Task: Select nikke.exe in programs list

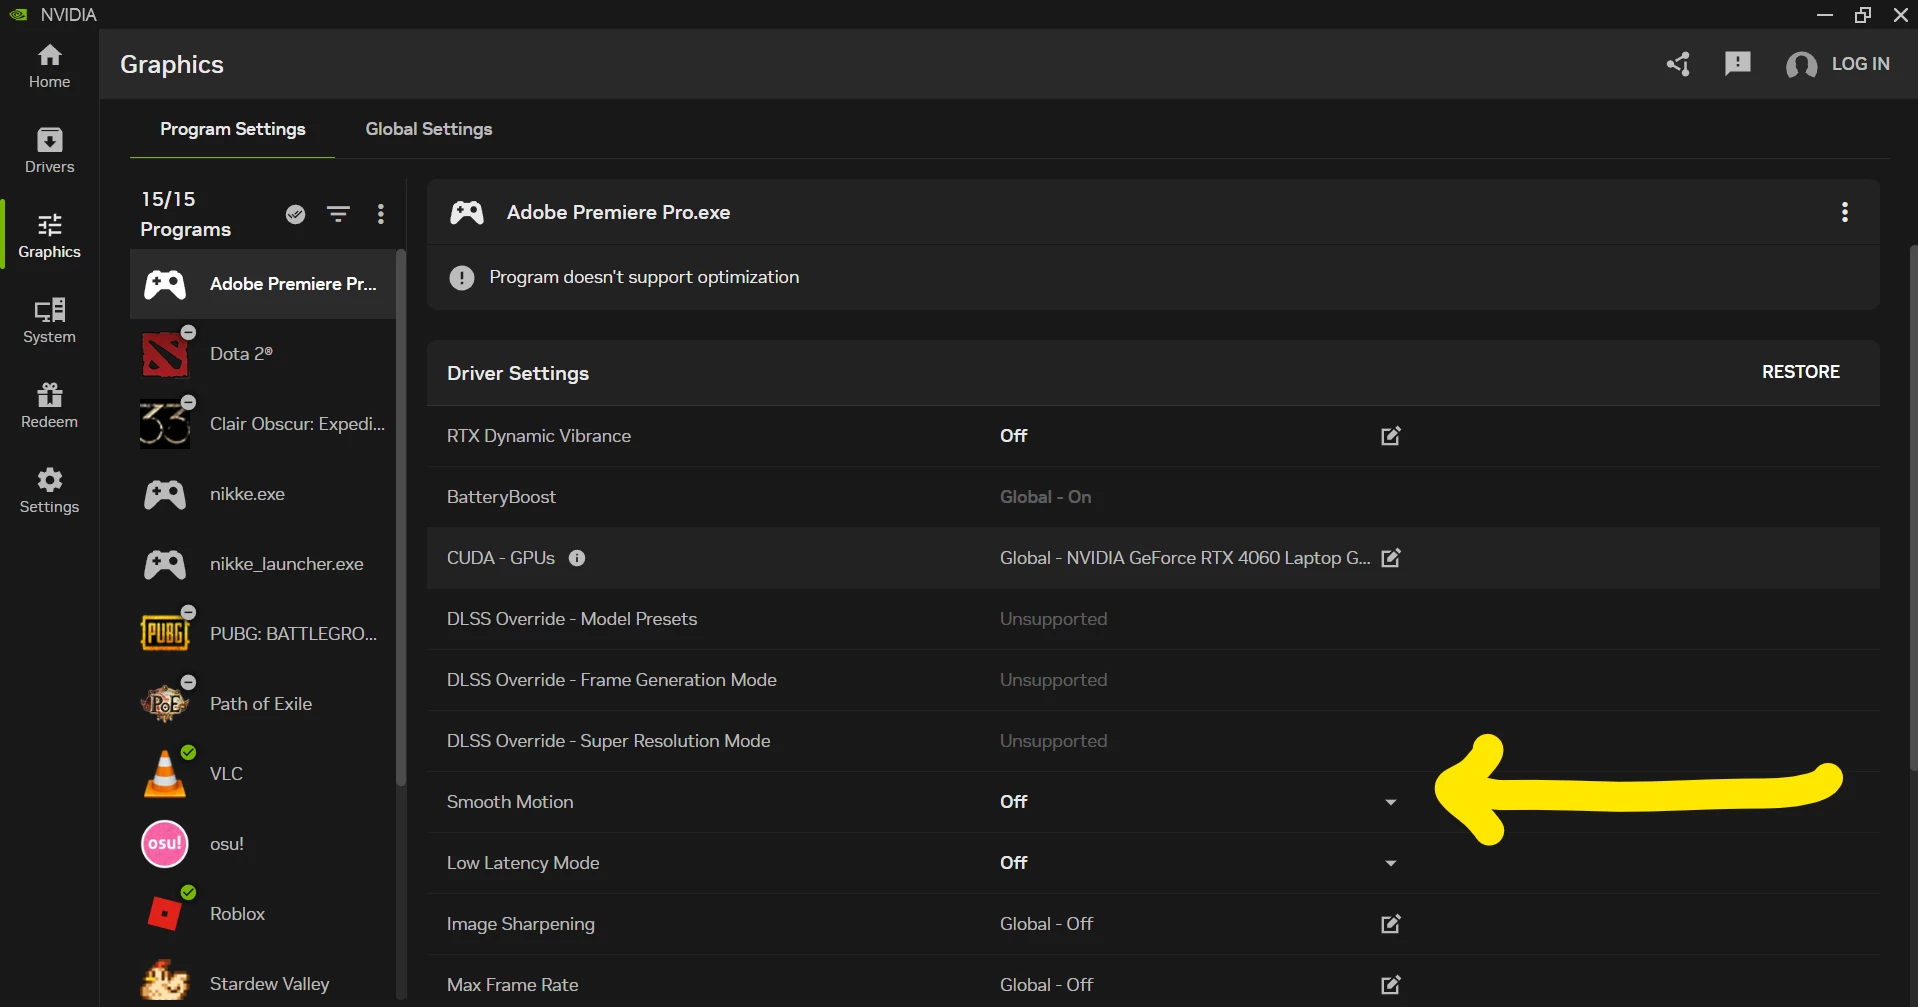Action: click(263, 494)
